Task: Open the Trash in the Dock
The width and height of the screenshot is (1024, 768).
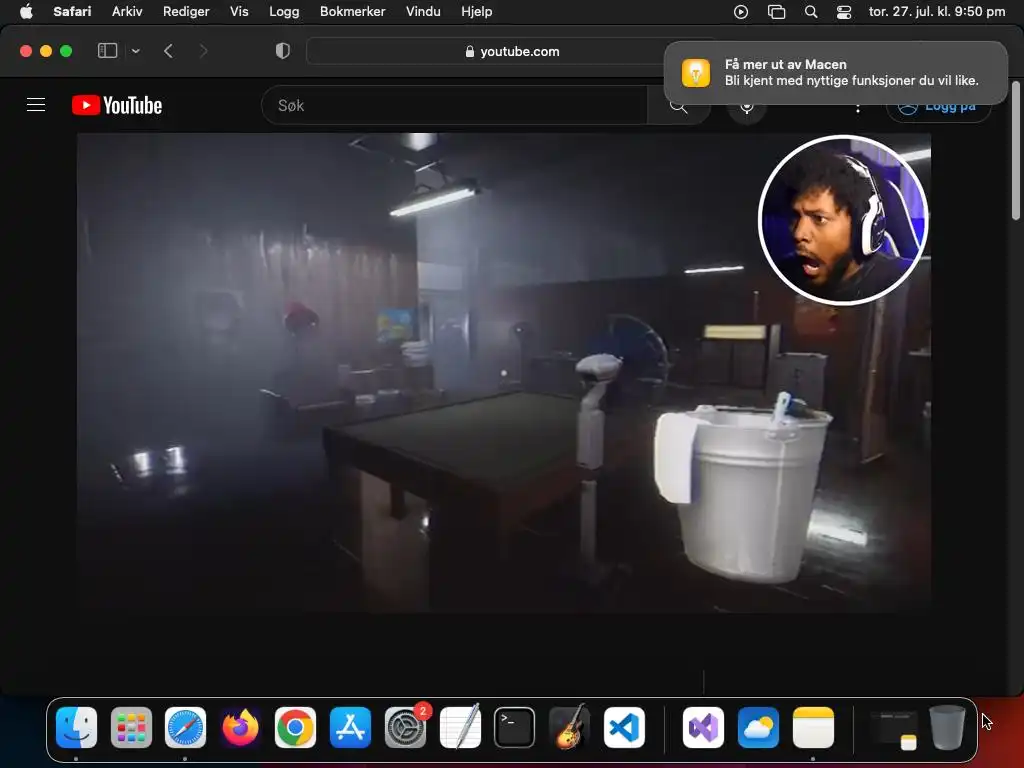Action: [x=947, y=727]
